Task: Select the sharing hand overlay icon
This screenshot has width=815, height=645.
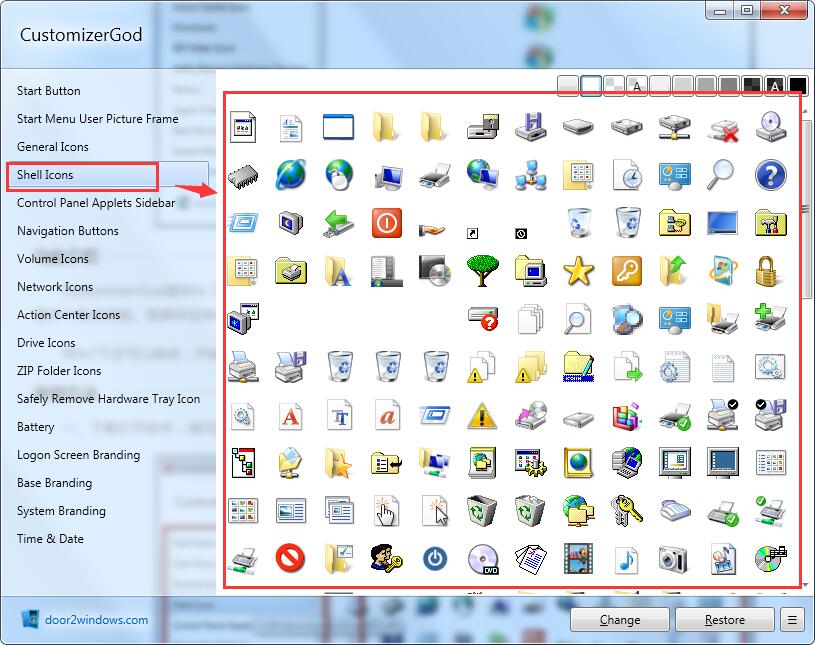Action: pos(432,229)
